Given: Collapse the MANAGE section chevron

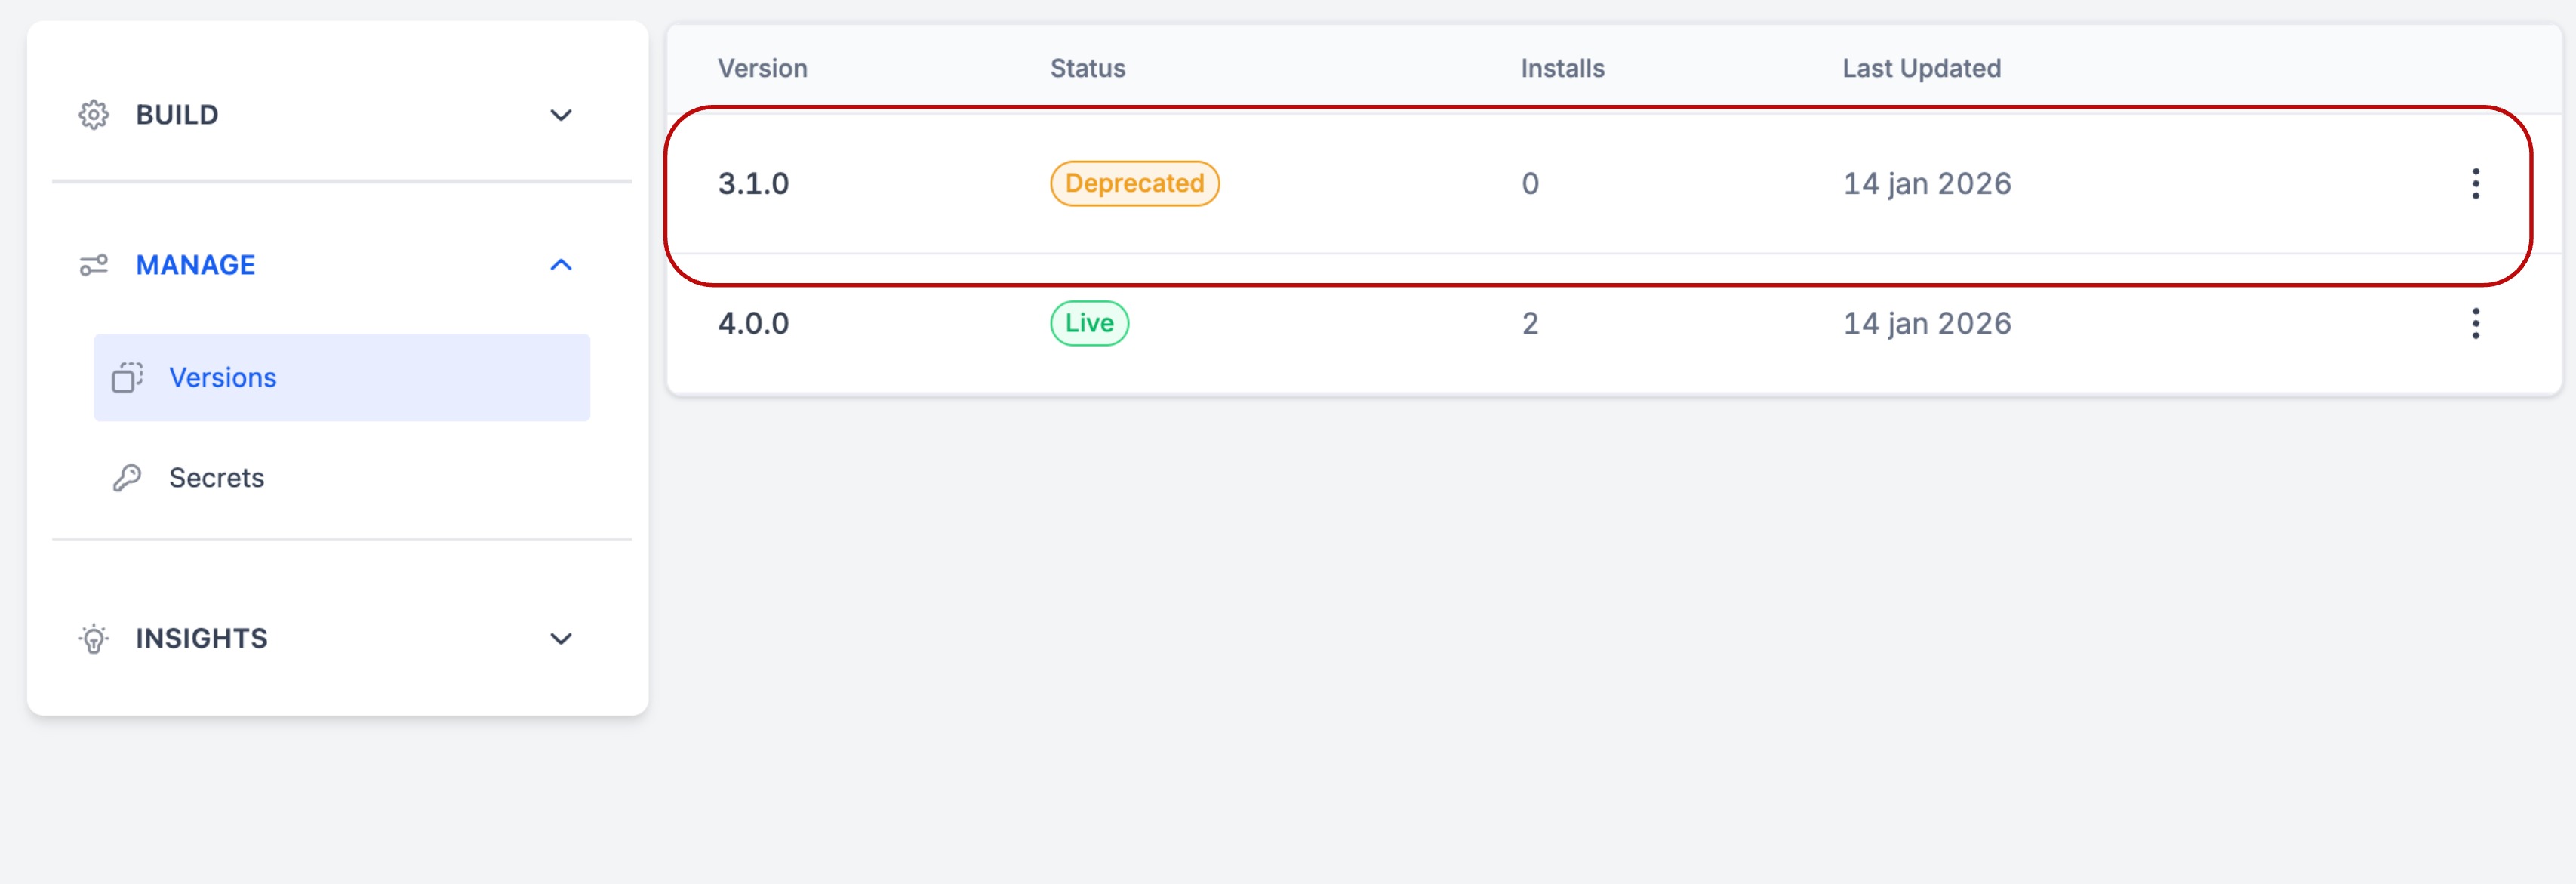Looking at the screenshot, I should 561,265.
